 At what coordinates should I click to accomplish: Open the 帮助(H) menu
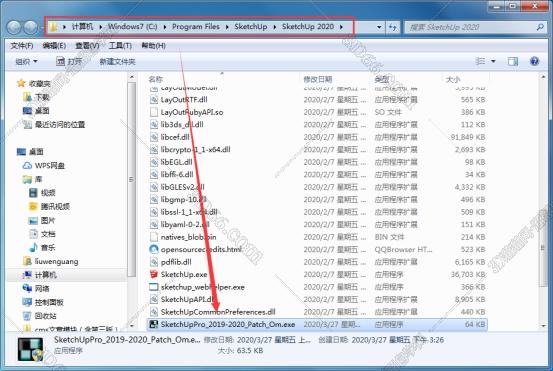153,45
